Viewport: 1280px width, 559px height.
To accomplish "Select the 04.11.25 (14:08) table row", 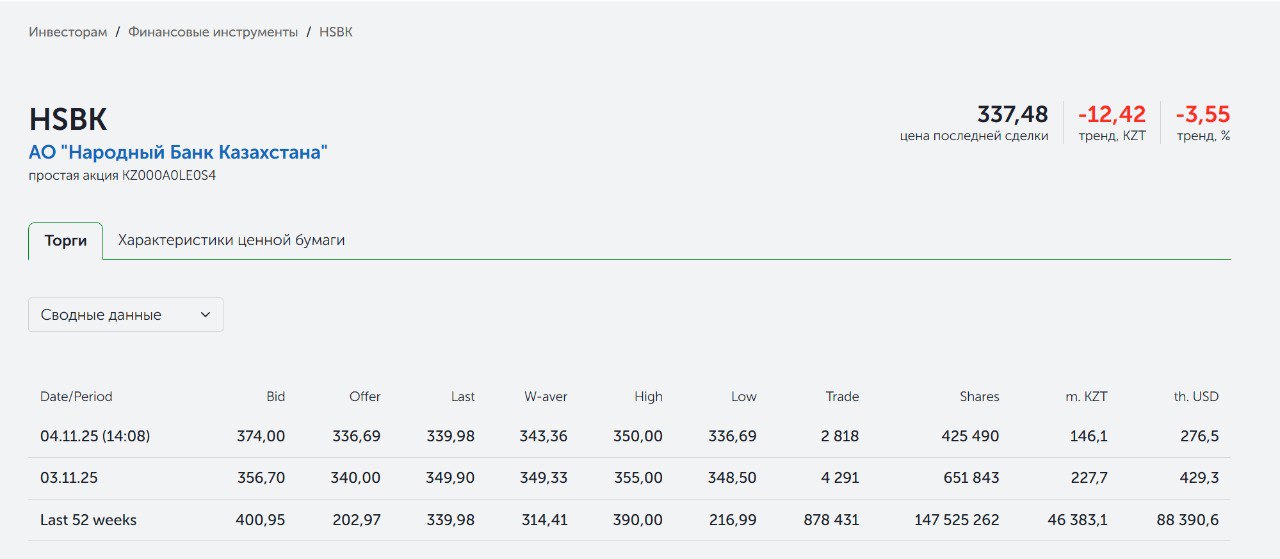I will click(95, 436).
